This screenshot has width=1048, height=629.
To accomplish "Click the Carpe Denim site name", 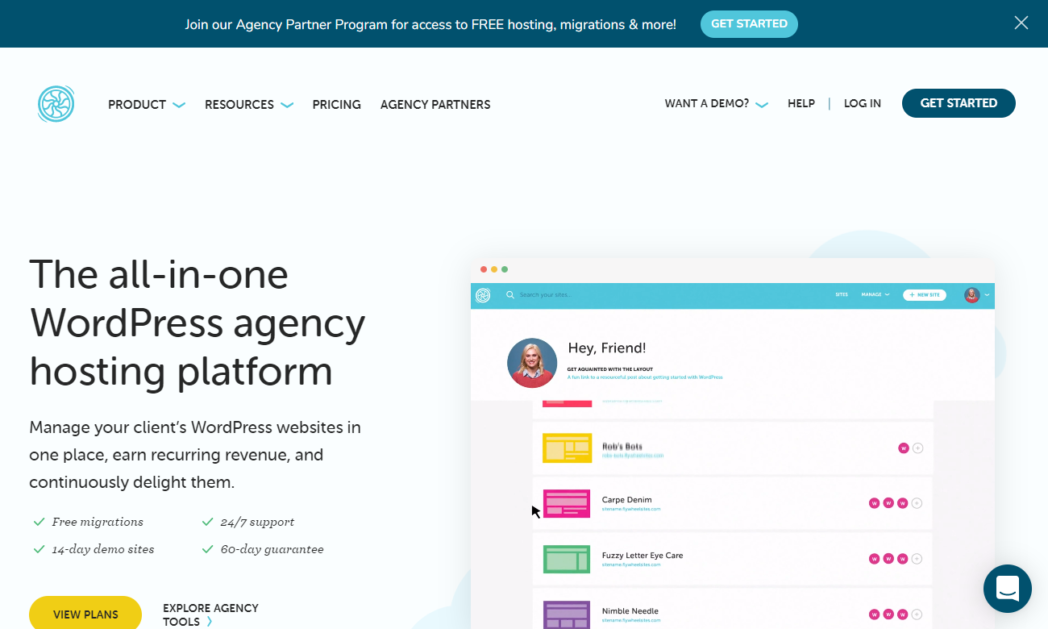I will [627, 499].
